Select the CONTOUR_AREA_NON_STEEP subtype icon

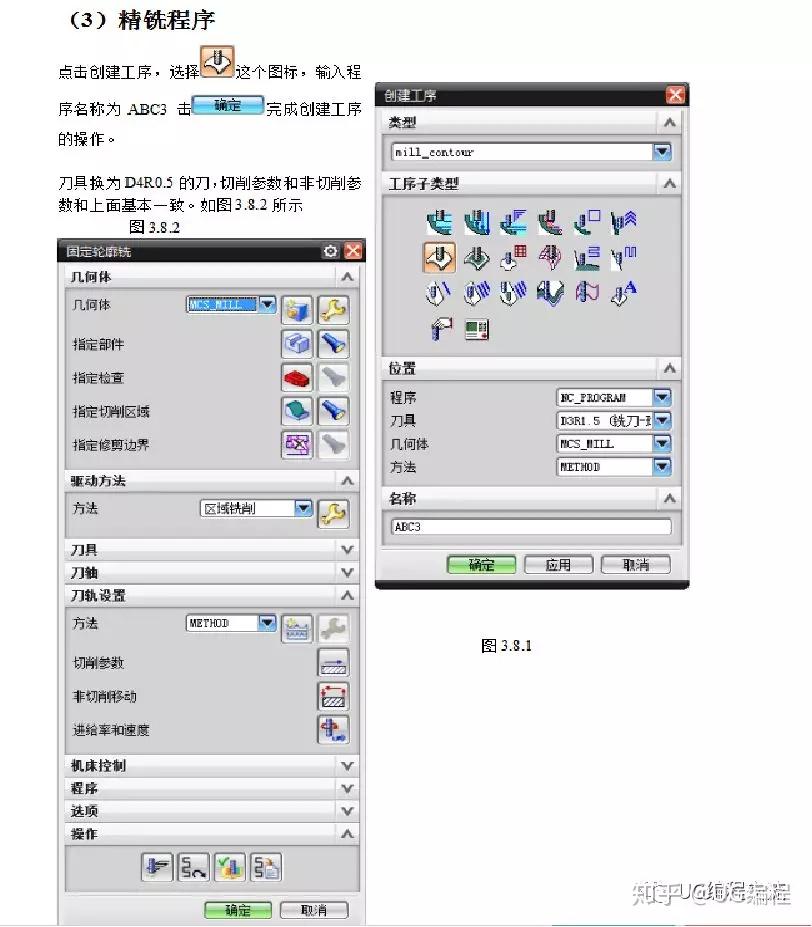tap(587, 257)
